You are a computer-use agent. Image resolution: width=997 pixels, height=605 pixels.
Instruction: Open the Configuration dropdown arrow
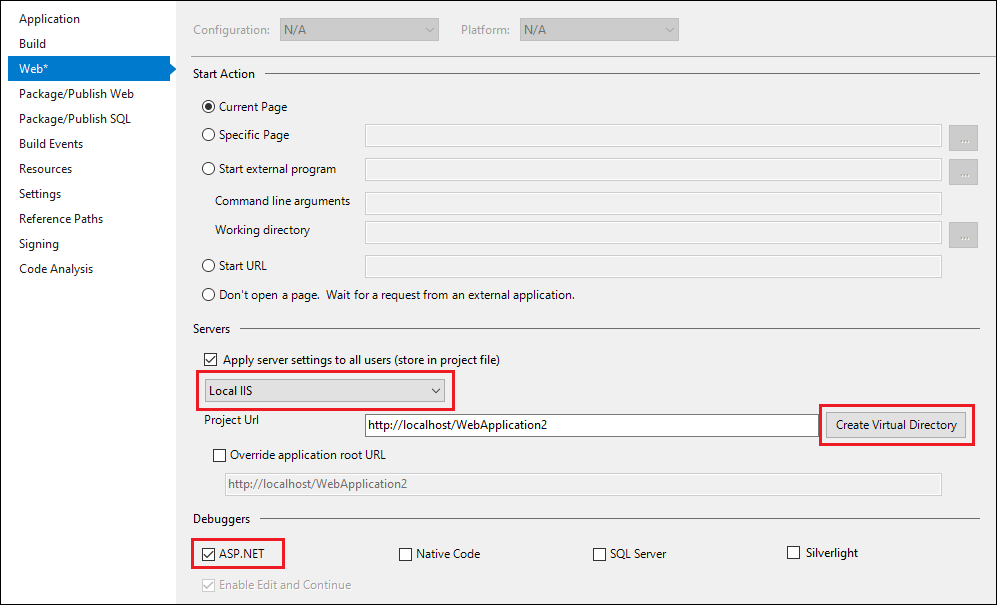coord(429,29)
